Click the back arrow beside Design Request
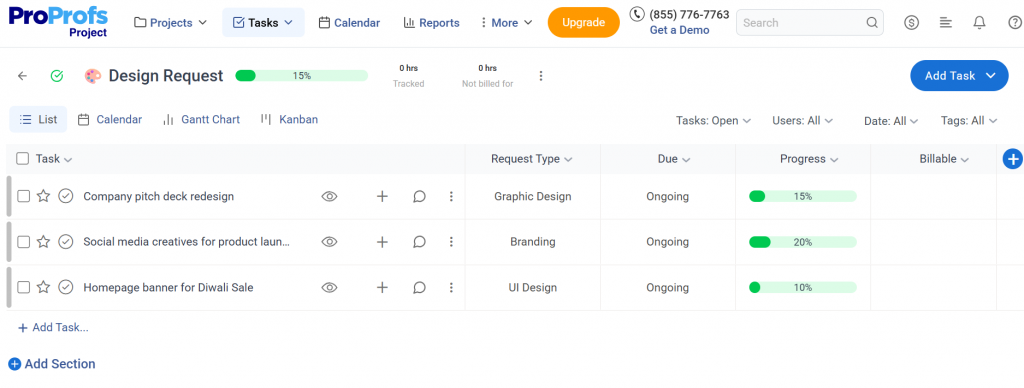This screenshot has width=1024, height=388. click(x=23, y=76)
